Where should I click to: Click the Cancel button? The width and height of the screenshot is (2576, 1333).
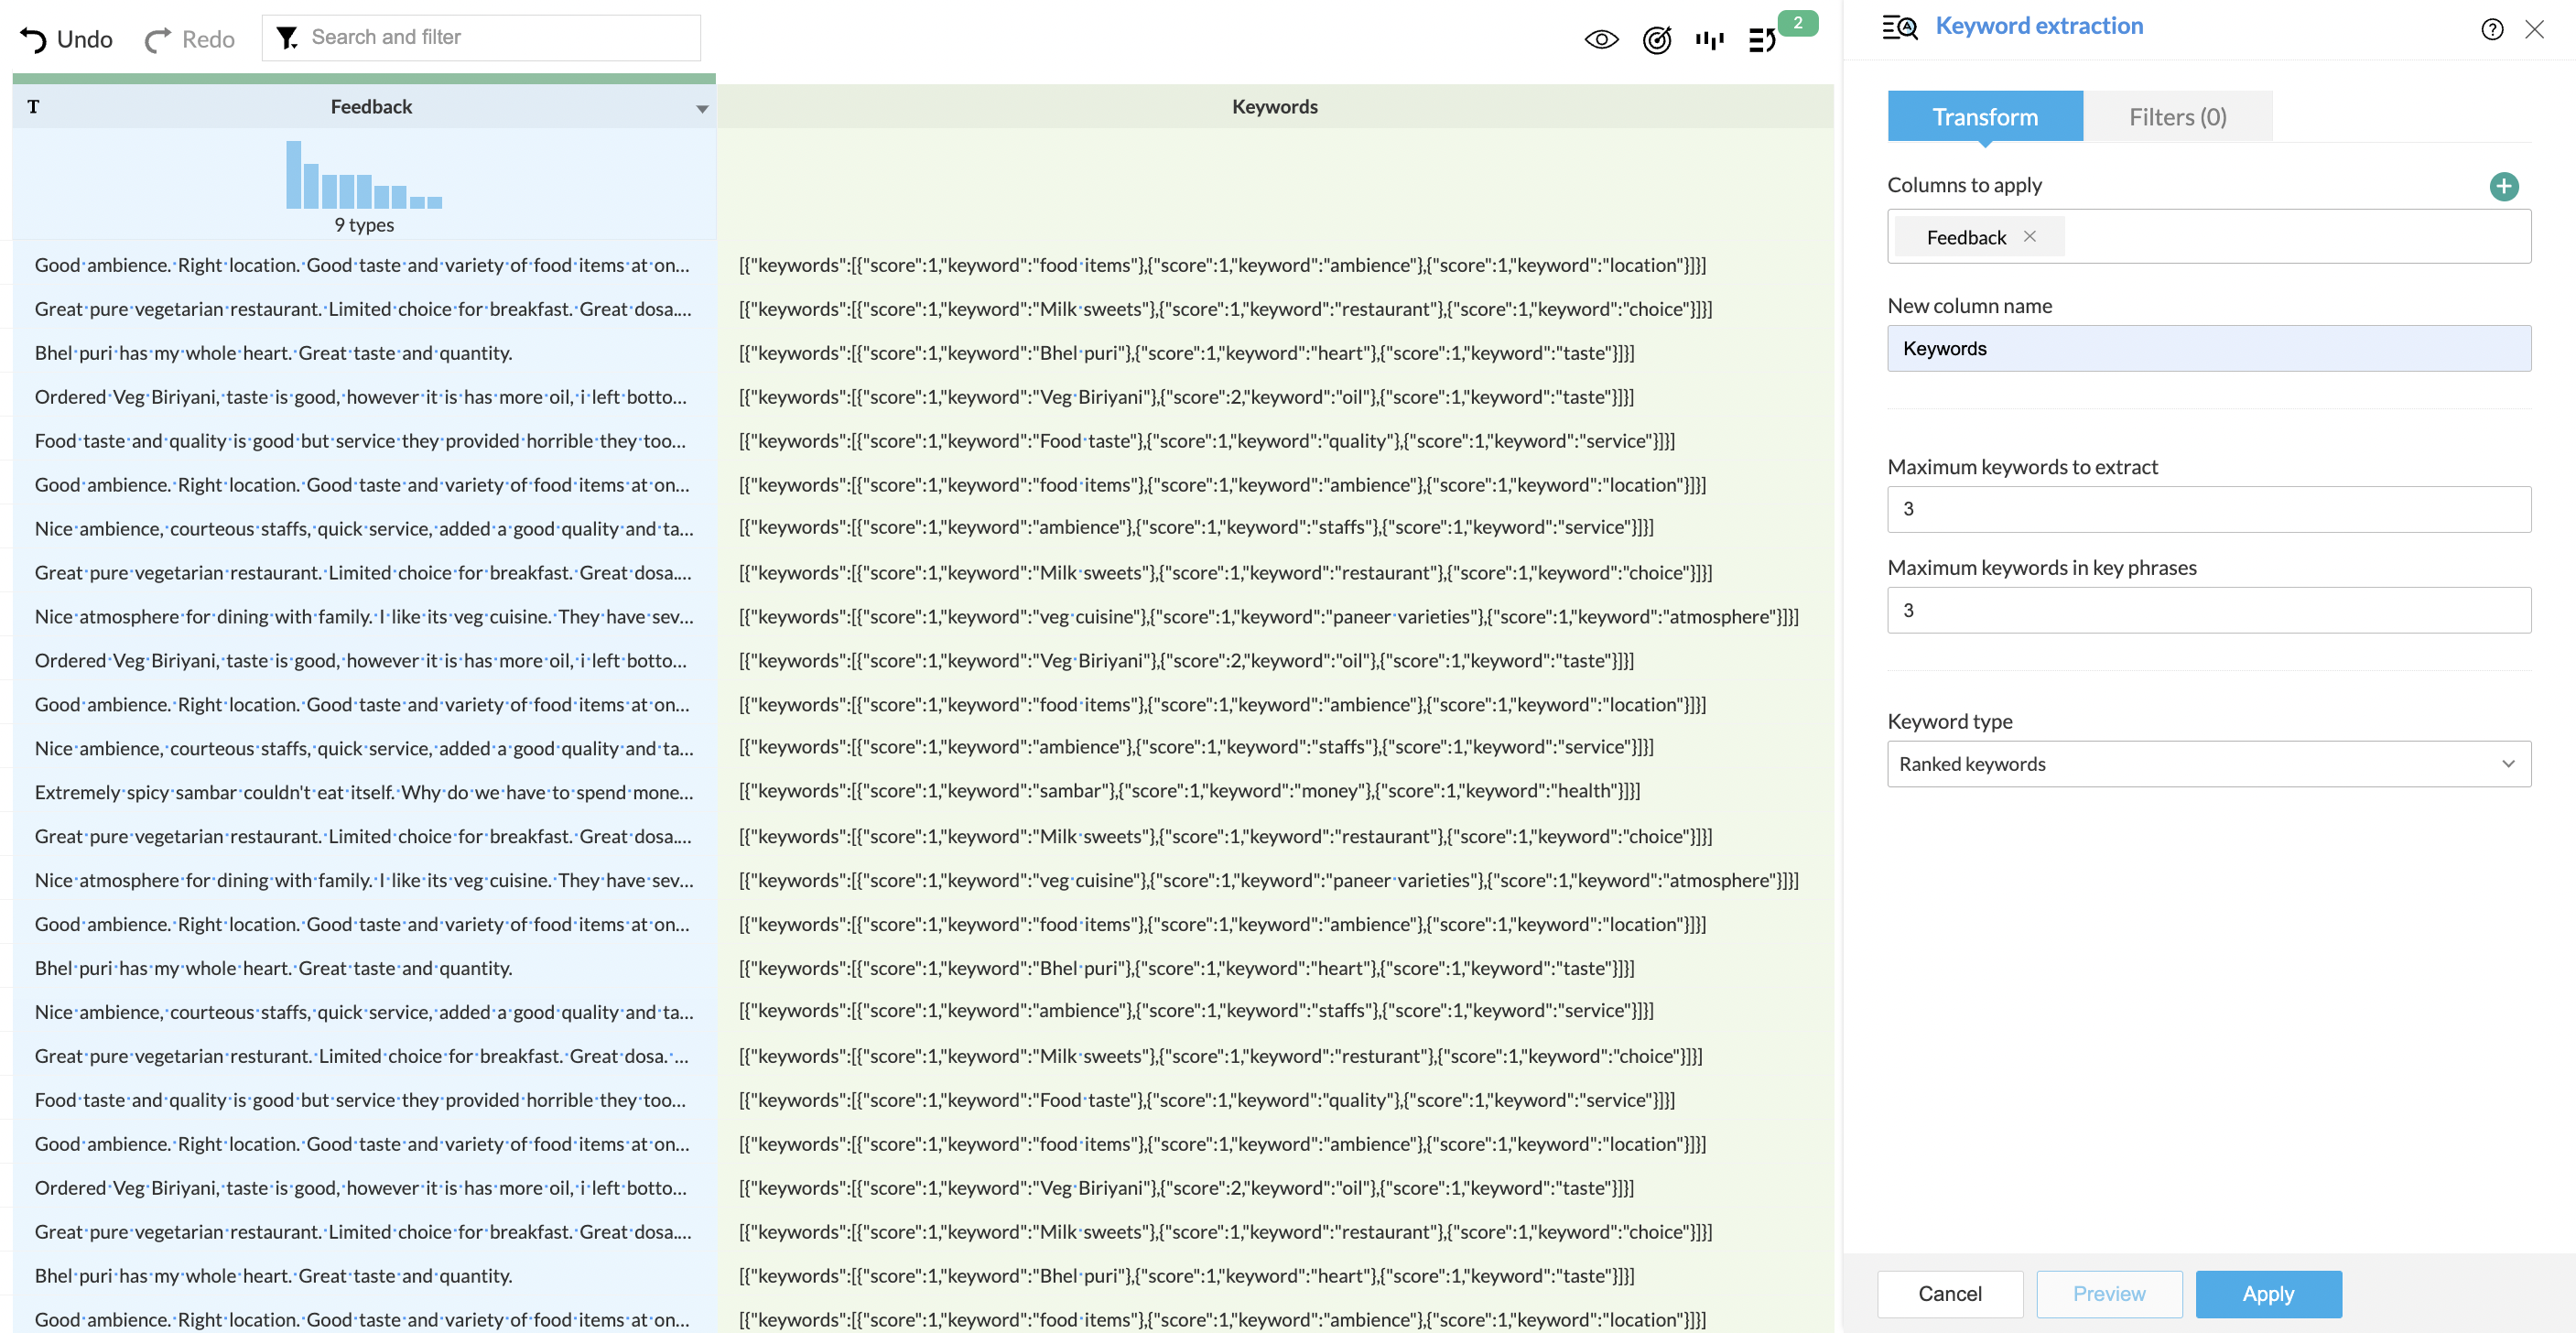1949,1294
